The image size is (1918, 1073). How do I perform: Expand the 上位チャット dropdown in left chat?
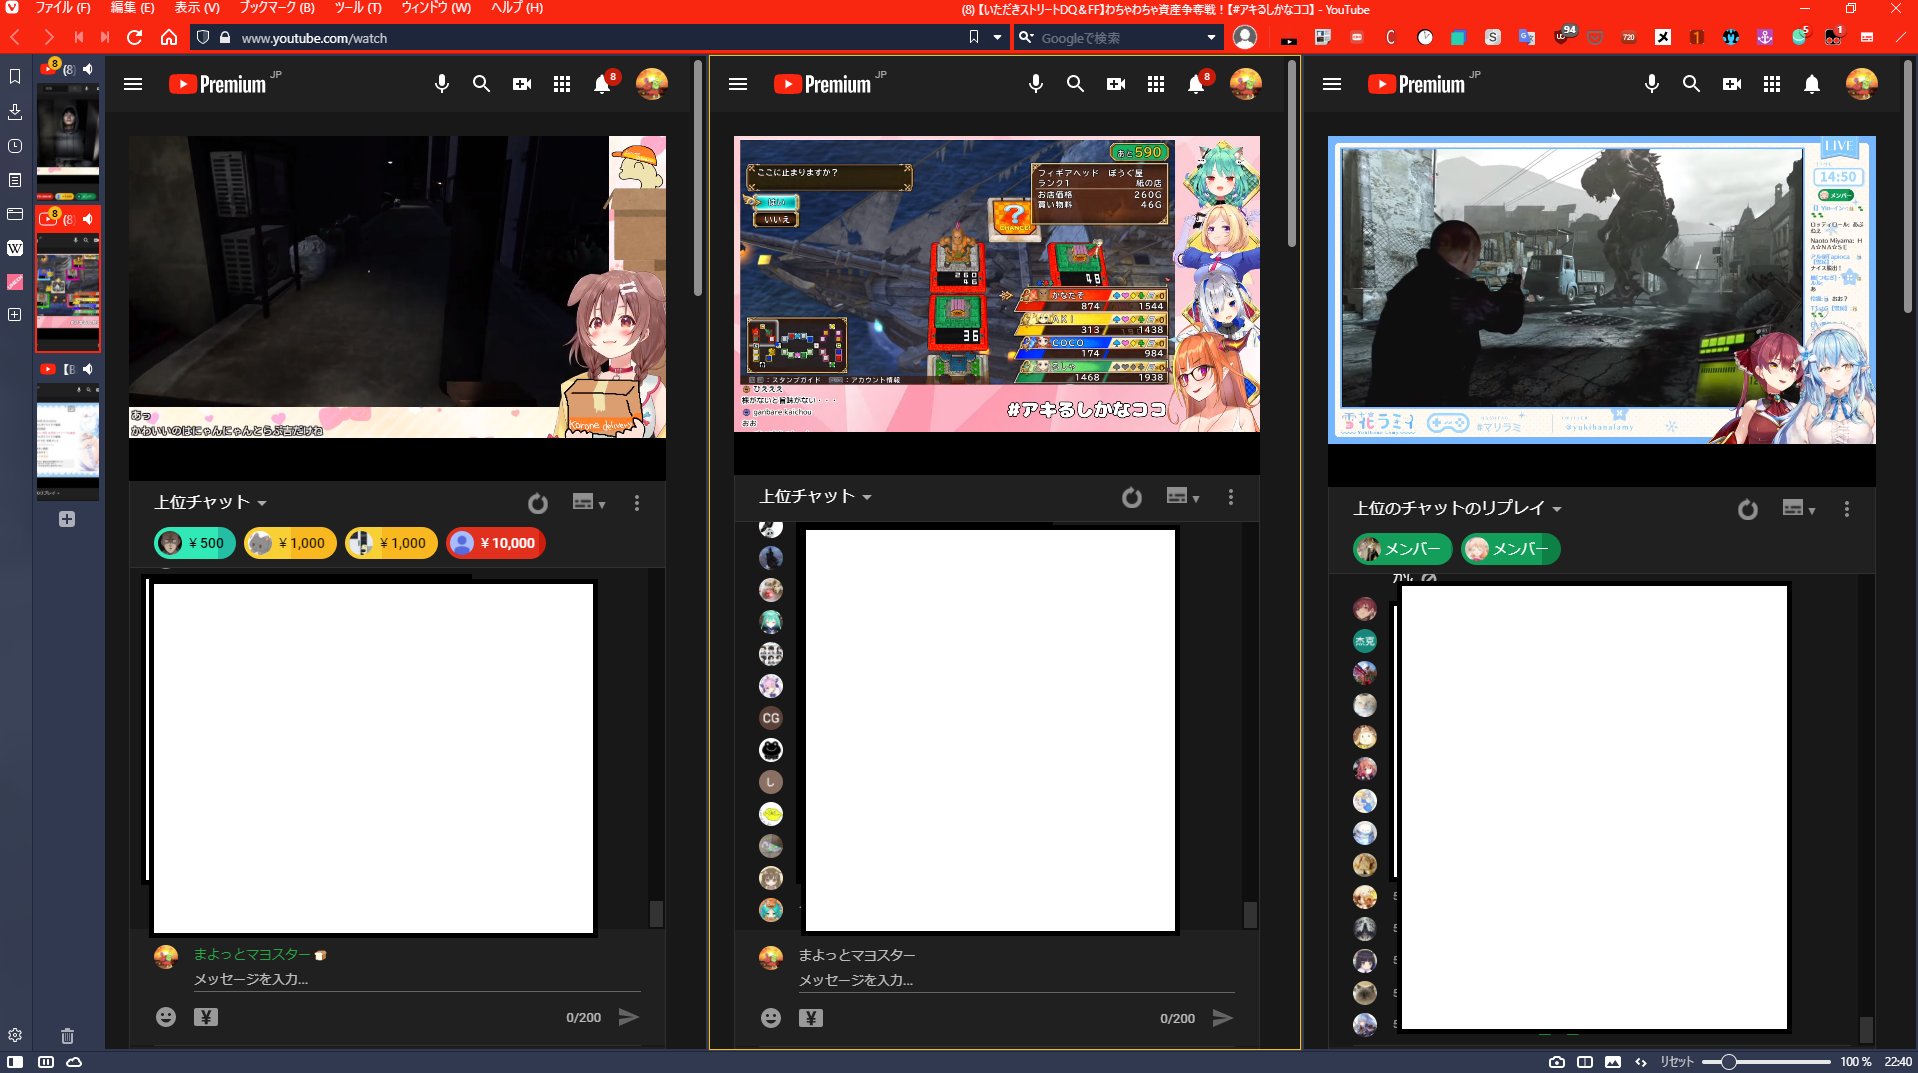[x=211, y=502]
